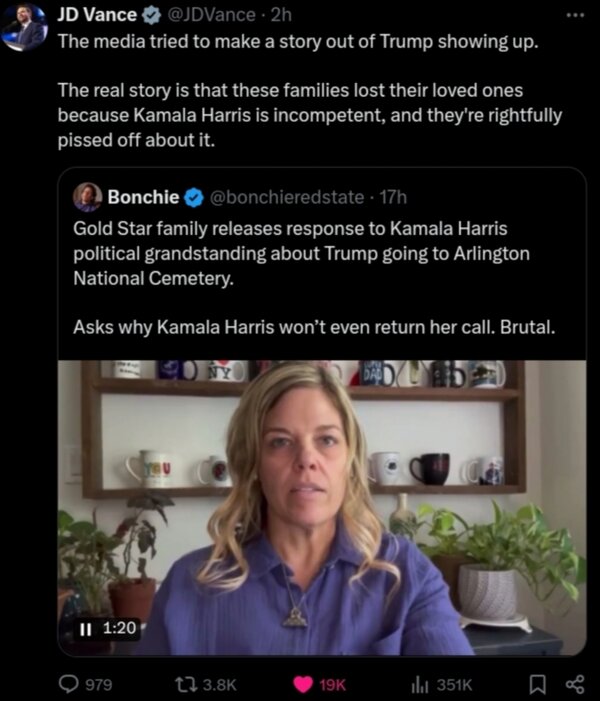The width and height of the screenshot is (600, 701).
Task: Pause the video using the pause button
Action: point(87,628)
